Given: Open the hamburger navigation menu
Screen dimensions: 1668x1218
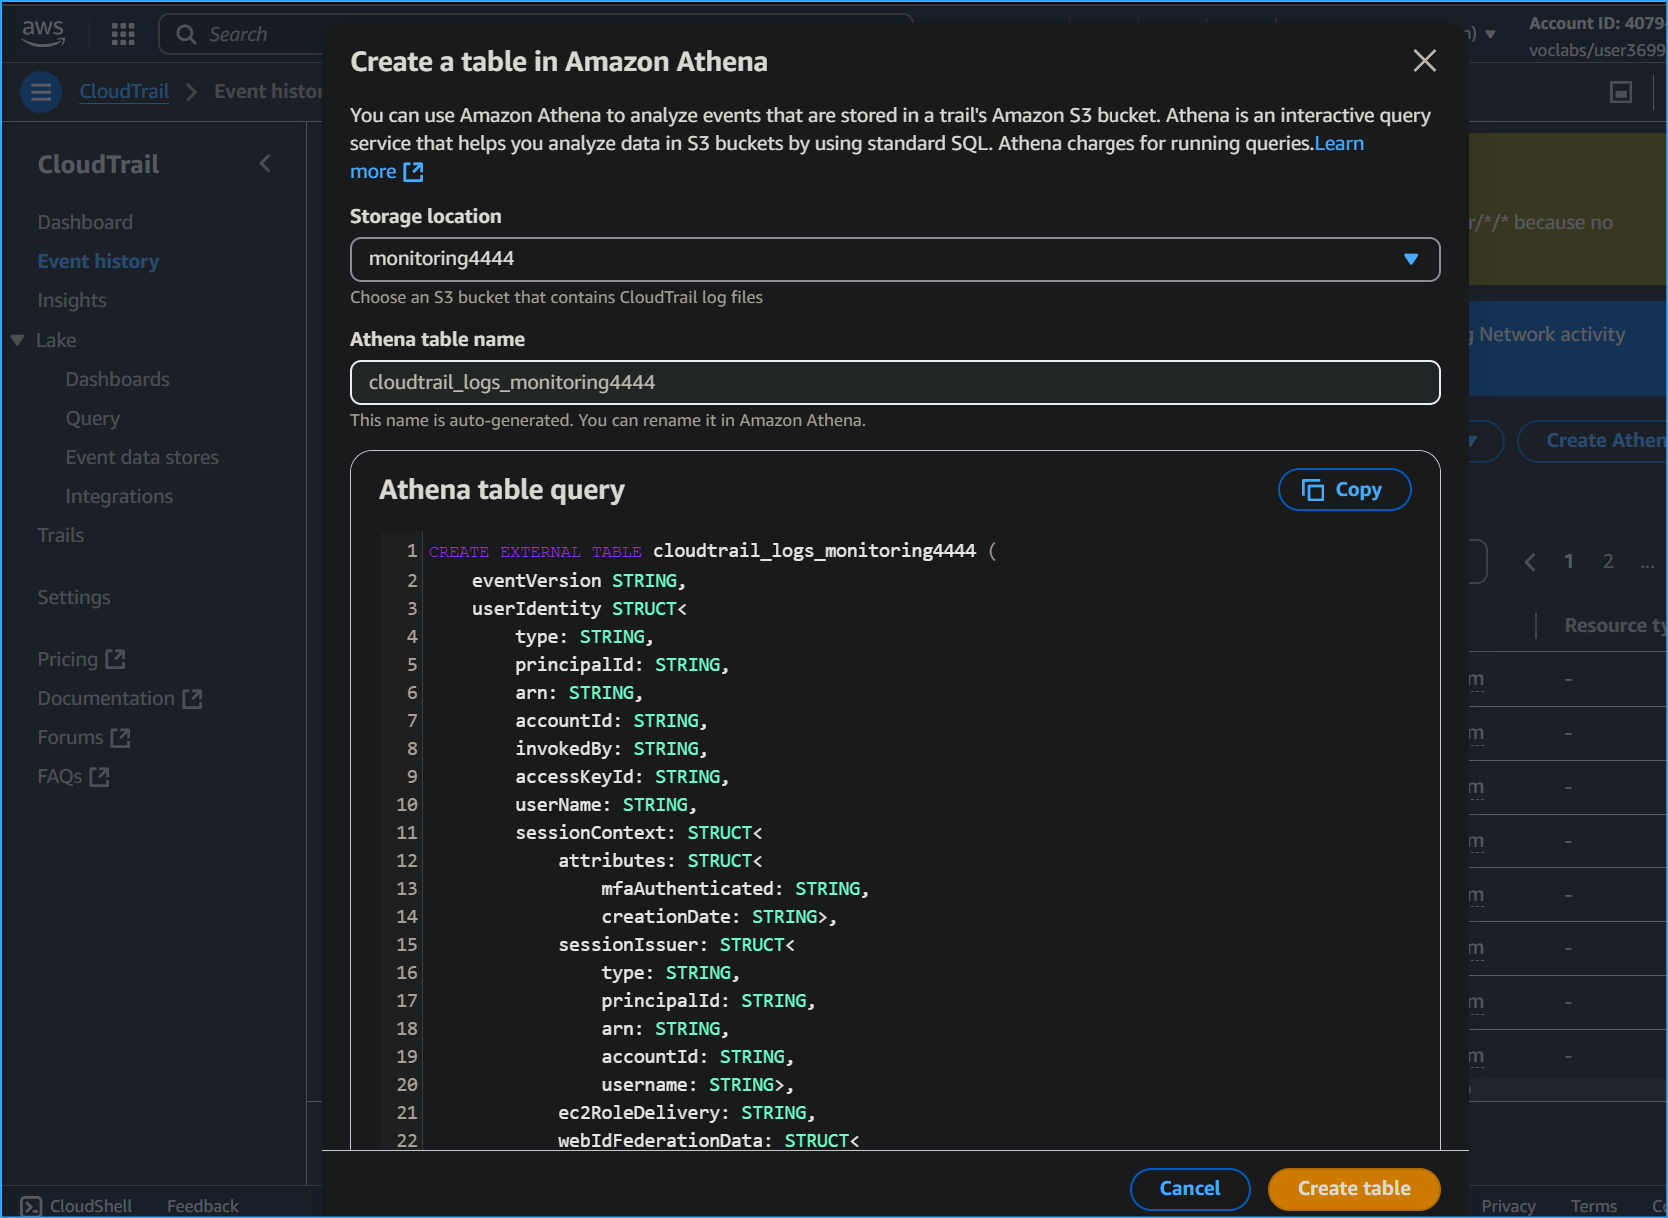Looking at the screenshot, I should coord(40,91).
